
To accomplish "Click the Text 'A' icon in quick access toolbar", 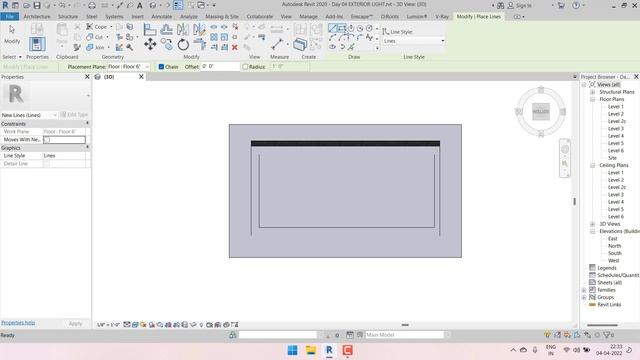I will tap(140, 5).
